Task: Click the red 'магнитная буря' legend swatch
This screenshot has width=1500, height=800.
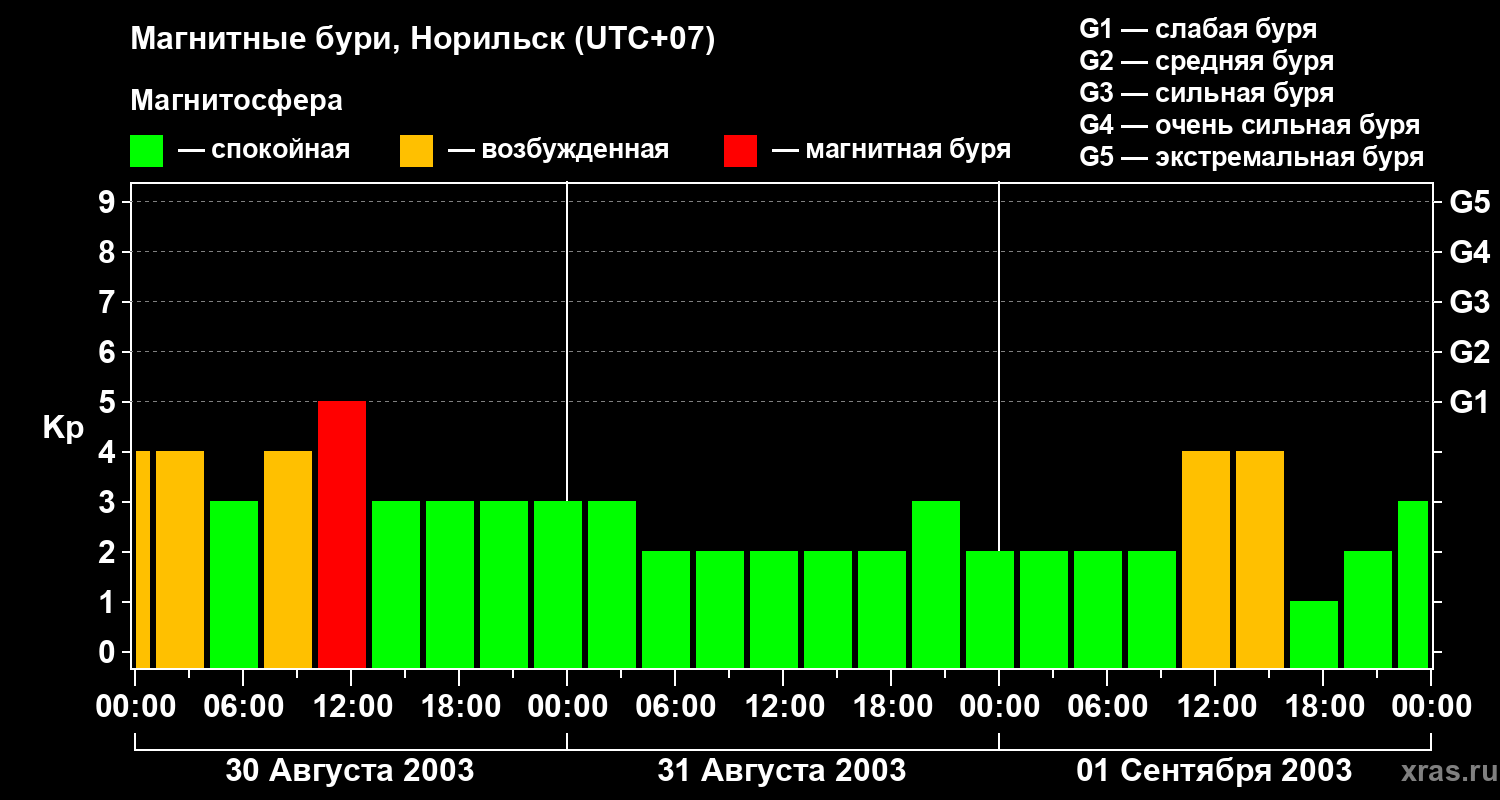Action: tap(740, 151)
